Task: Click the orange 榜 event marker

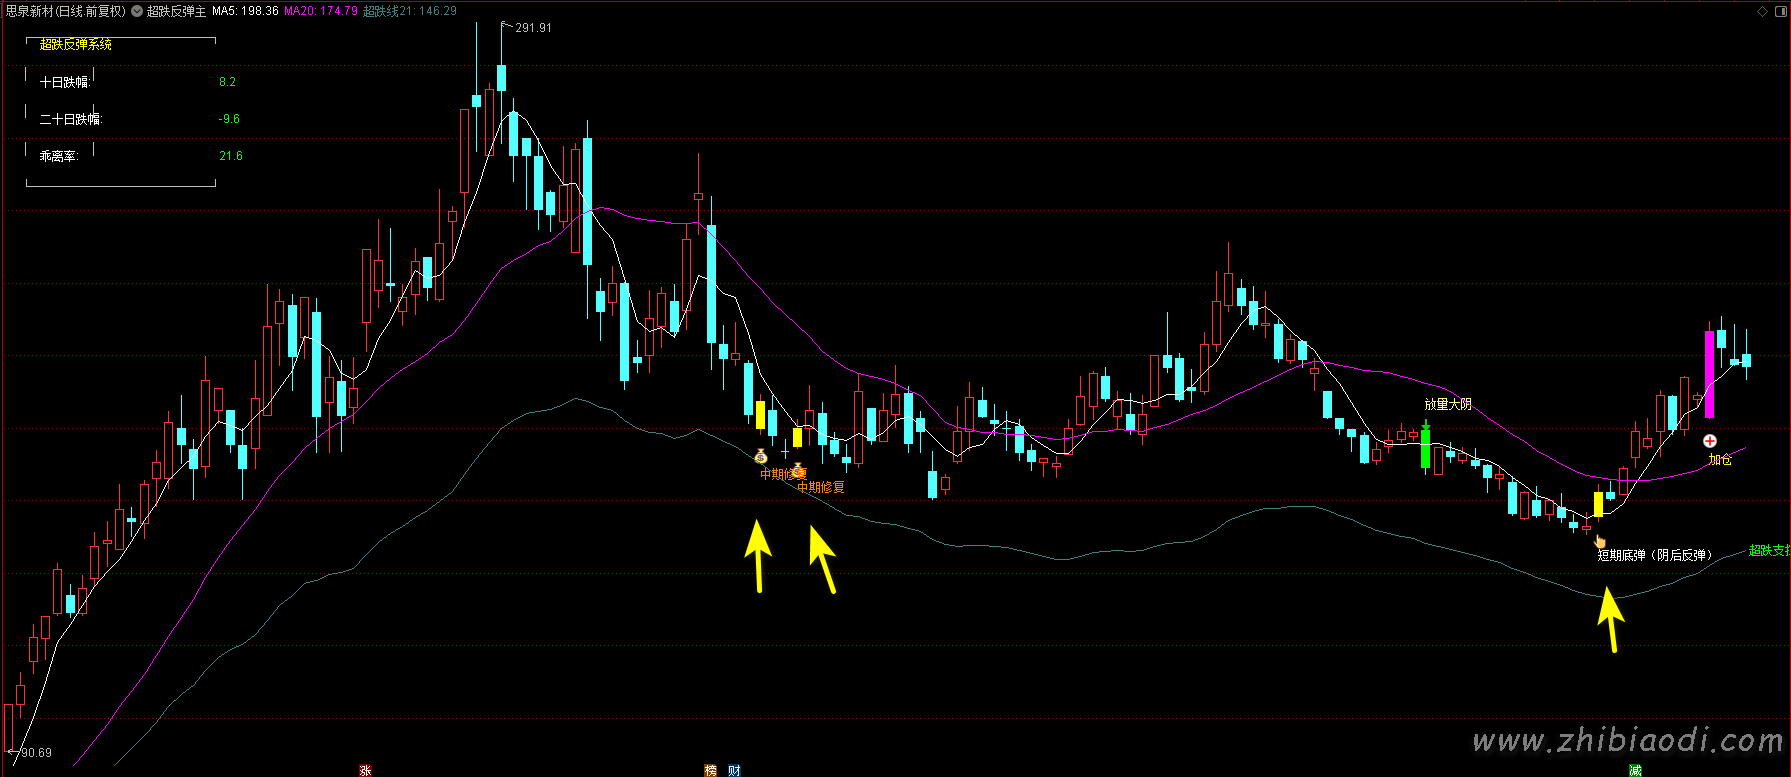Action: click(711, 770)
